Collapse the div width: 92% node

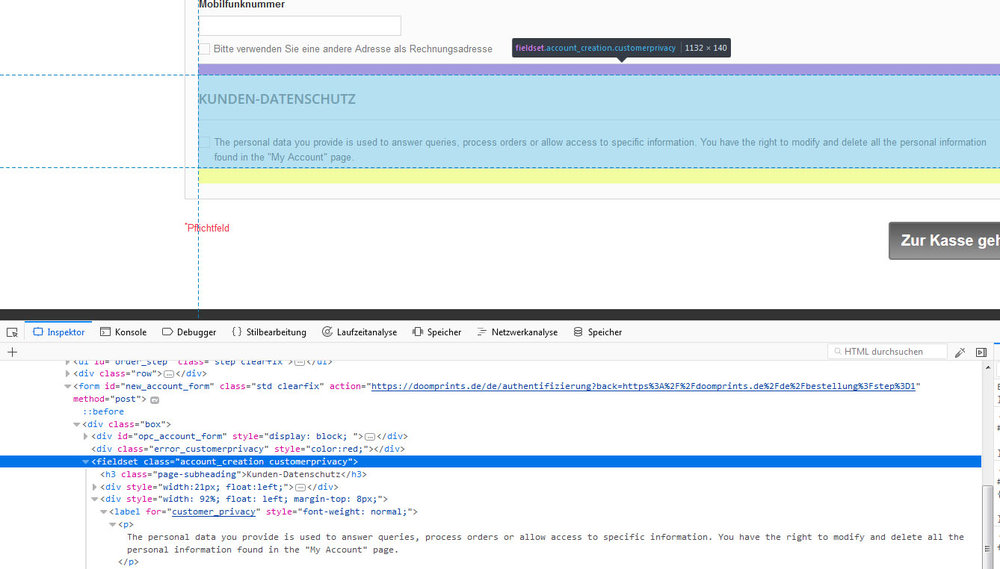pos(94,499)
